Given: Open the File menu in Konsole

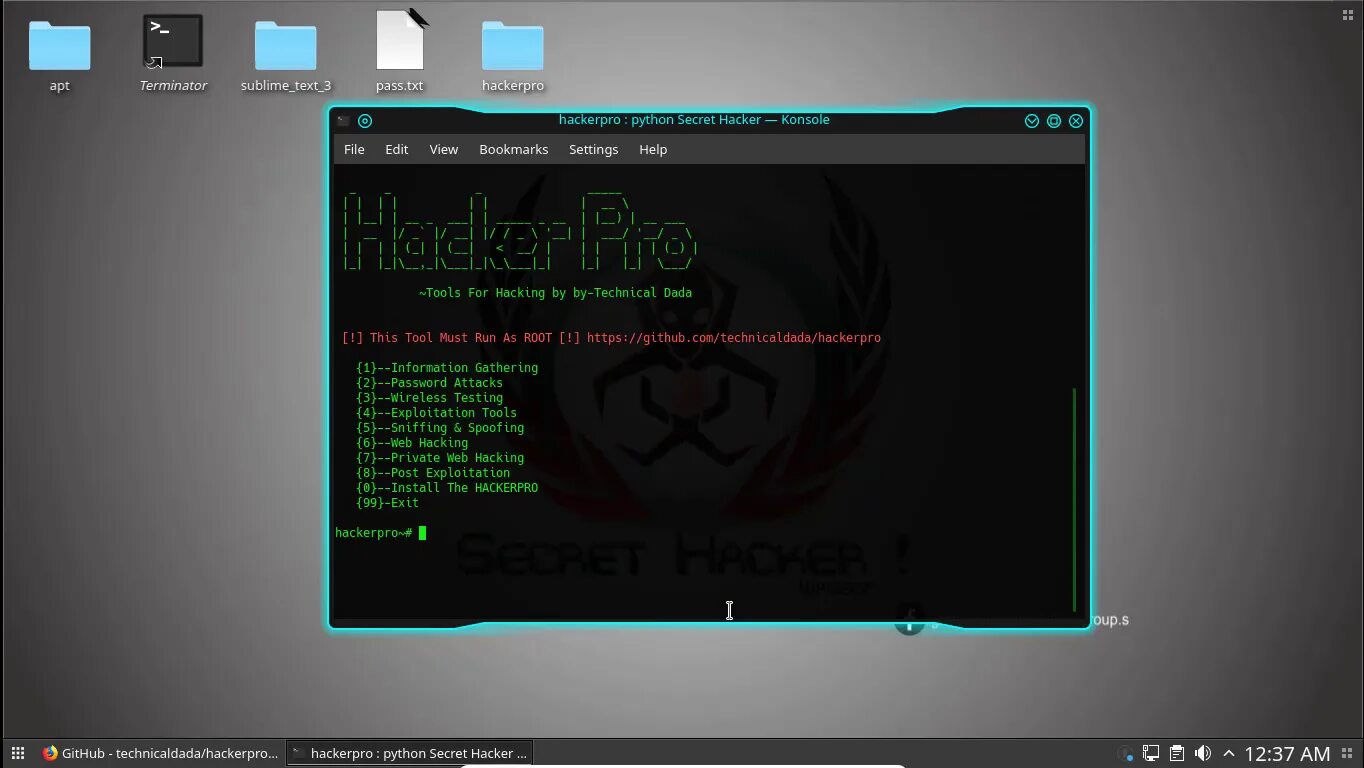Looking at the screenshot, I should (x=354, y=149).
